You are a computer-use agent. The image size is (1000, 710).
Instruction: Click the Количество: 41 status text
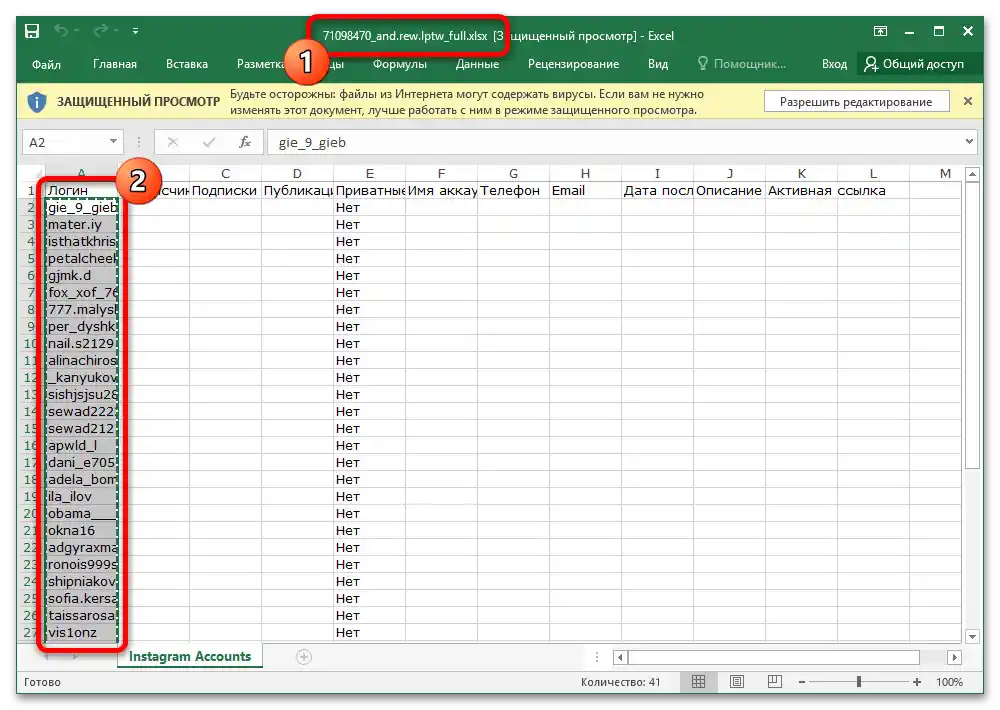pyautogui.click(x=621, y=682)
